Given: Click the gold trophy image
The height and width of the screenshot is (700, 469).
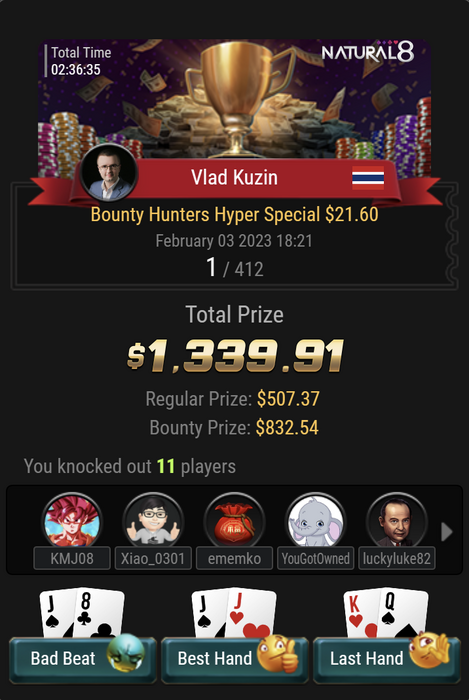Looking at the screenshot, I should (240, 98).
